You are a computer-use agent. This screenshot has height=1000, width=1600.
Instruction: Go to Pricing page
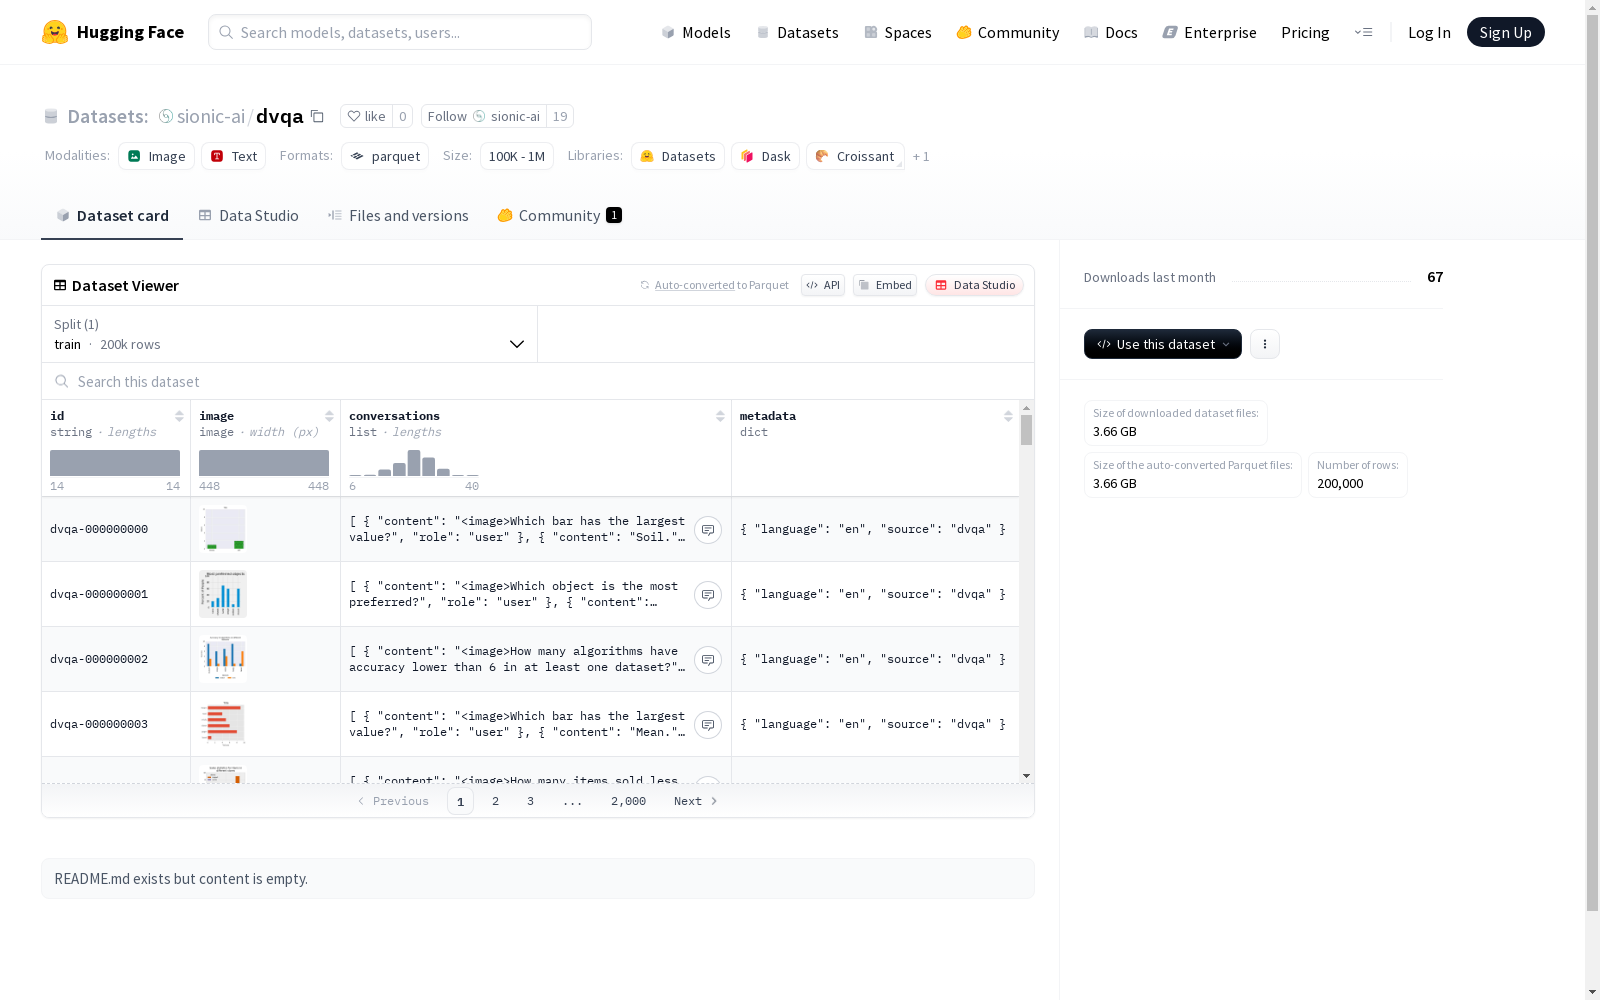[1305, 32]
